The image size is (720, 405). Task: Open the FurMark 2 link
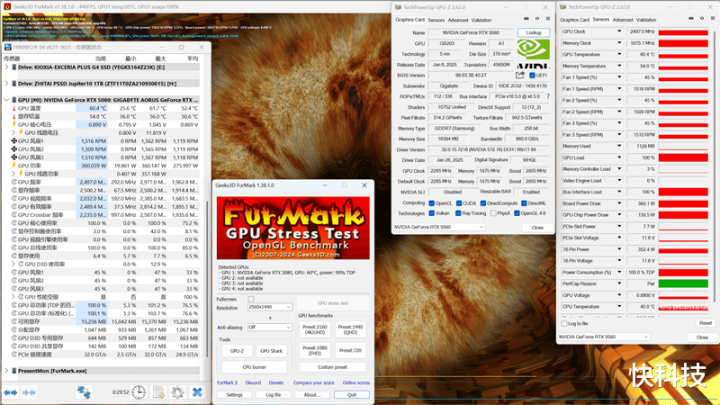click(x=227, y=382)
